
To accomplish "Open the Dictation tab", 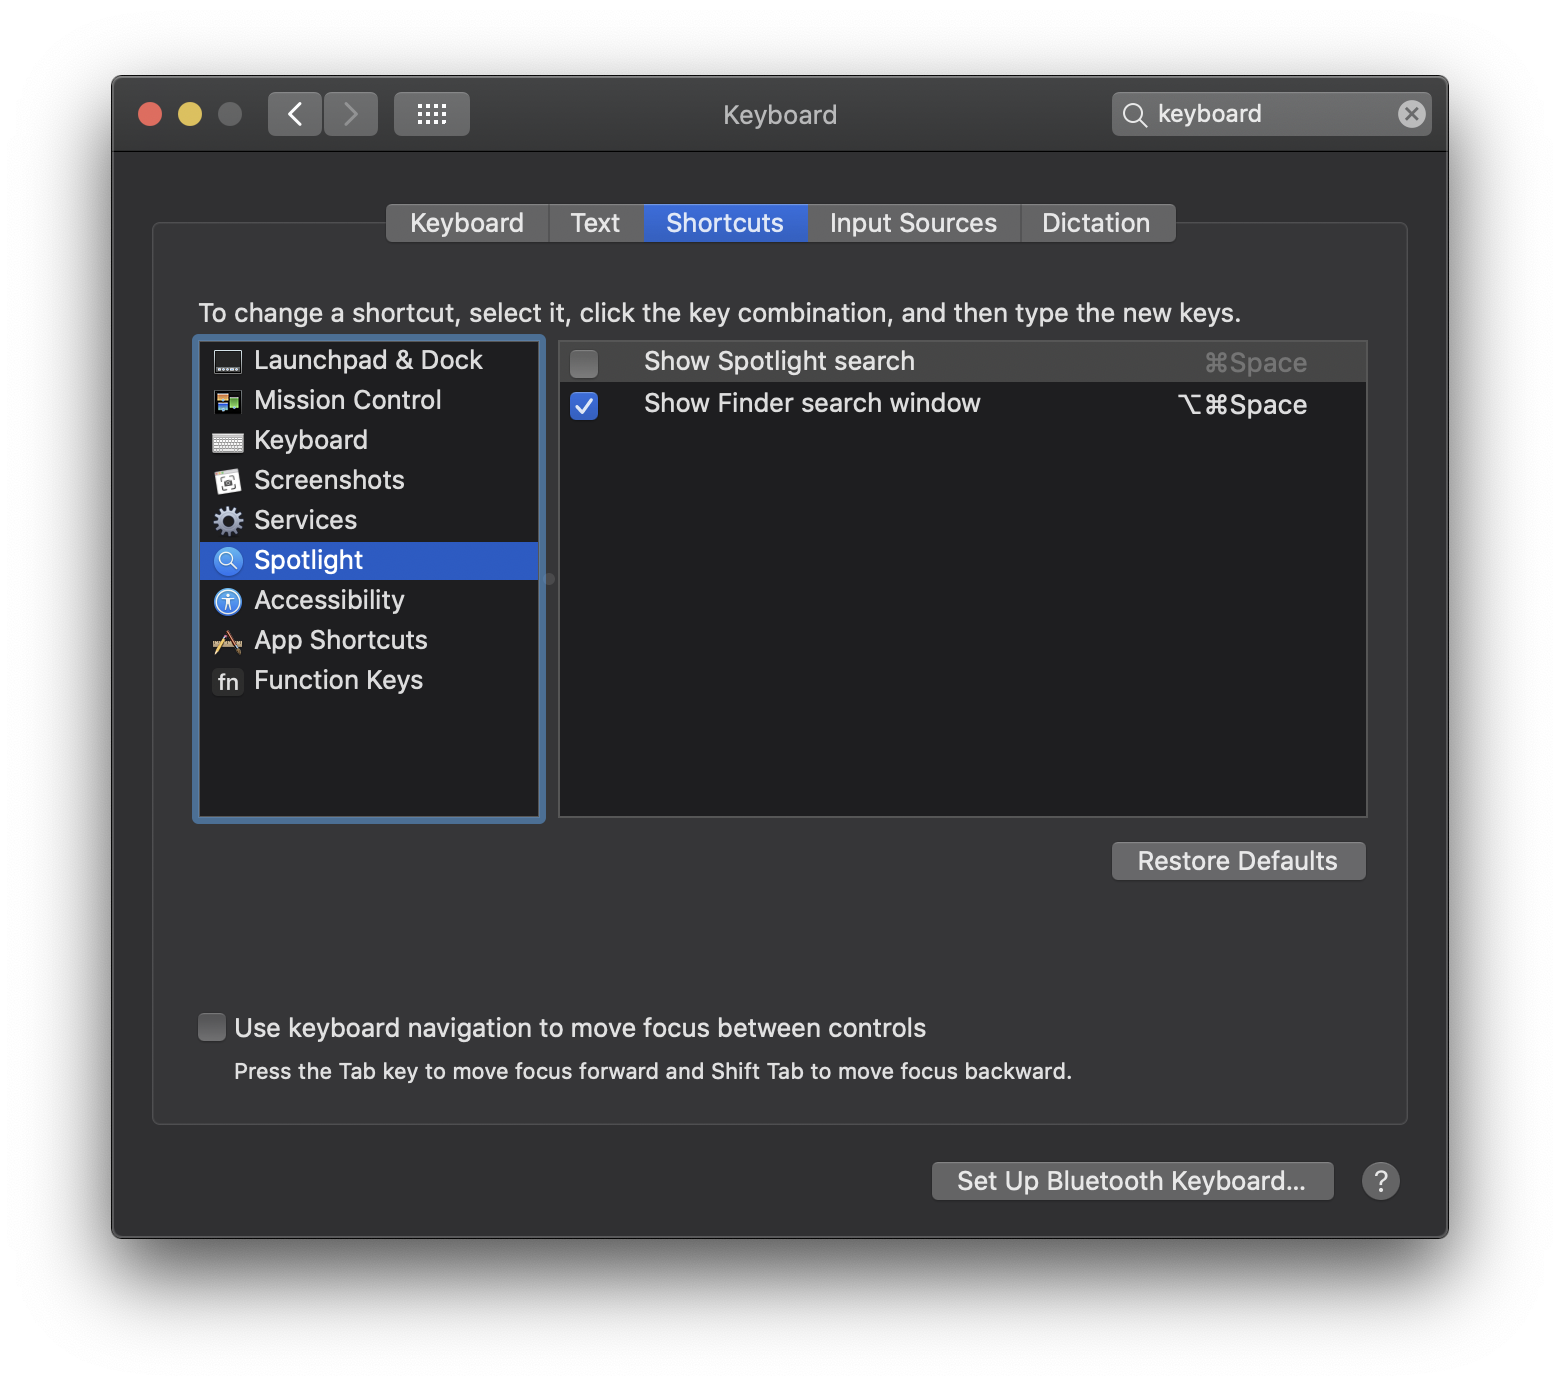I will (x=1096, y=222).
